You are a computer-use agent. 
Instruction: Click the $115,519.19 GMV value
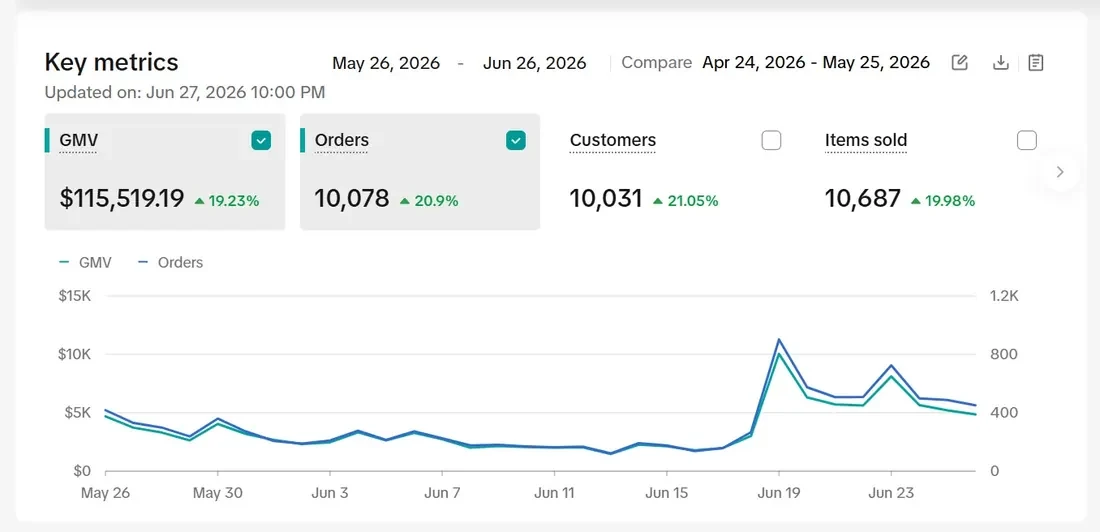tap(122, 199)
